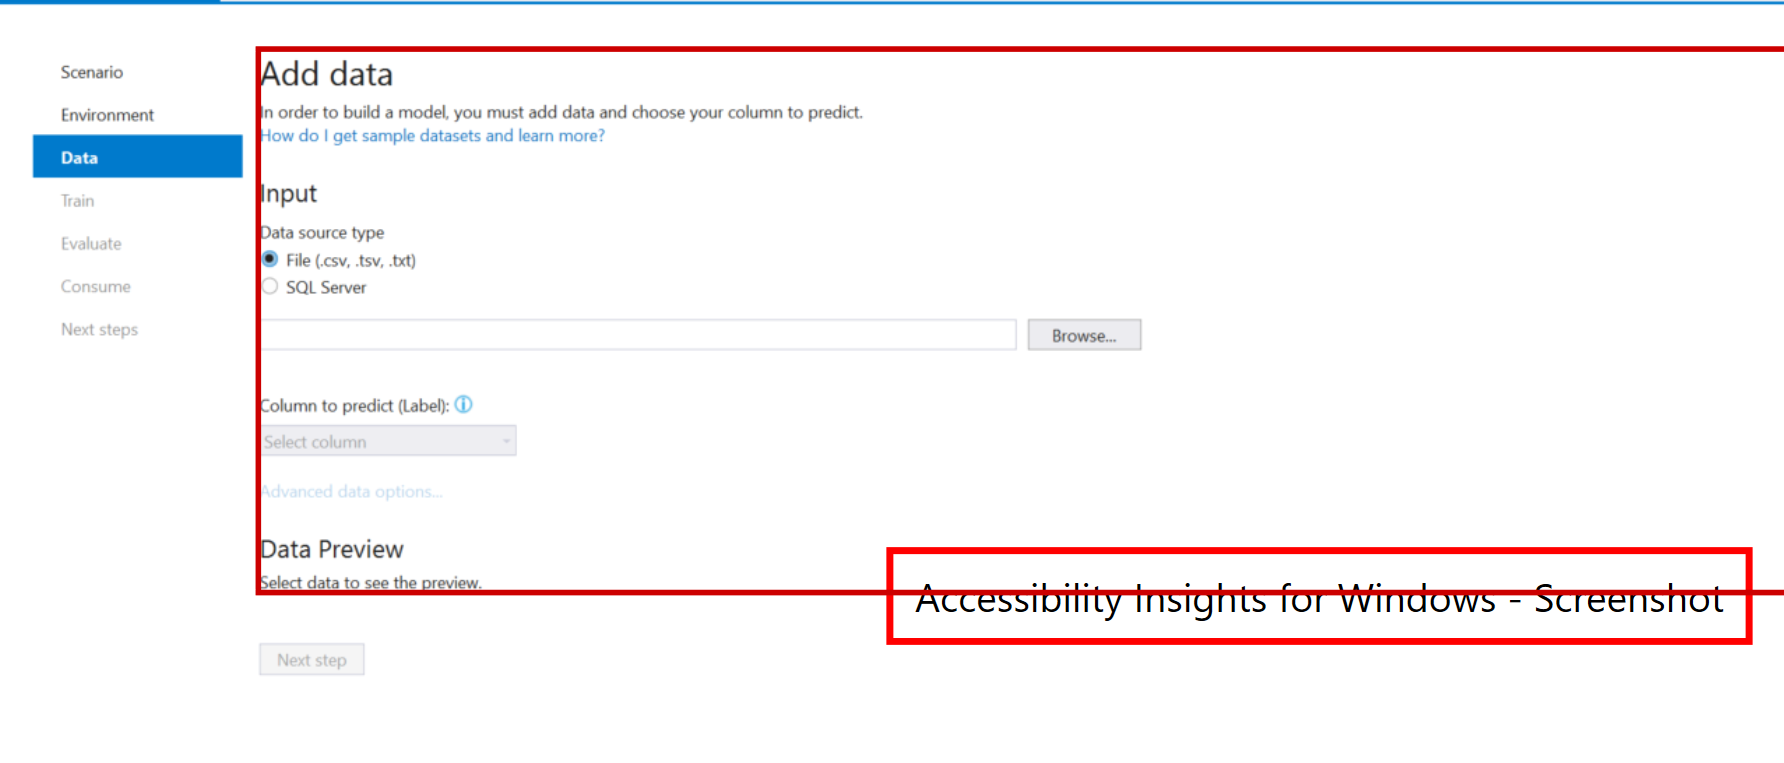This screenshot has height=763, width=1784.
Task: Click Advanced data options
Action: [351, 491]
